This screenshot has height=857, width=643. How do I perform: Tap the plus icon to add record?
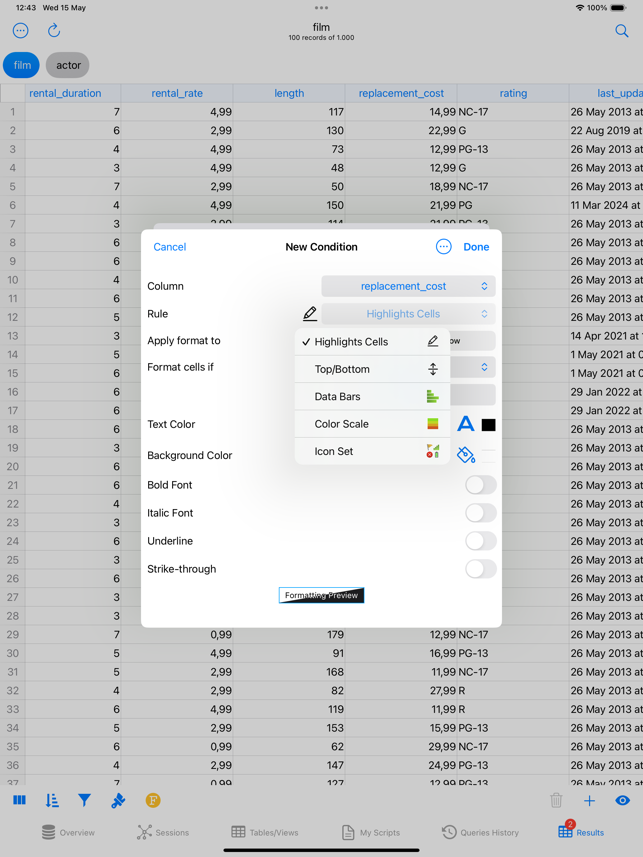pyautogui.click(x=589, y=800)
